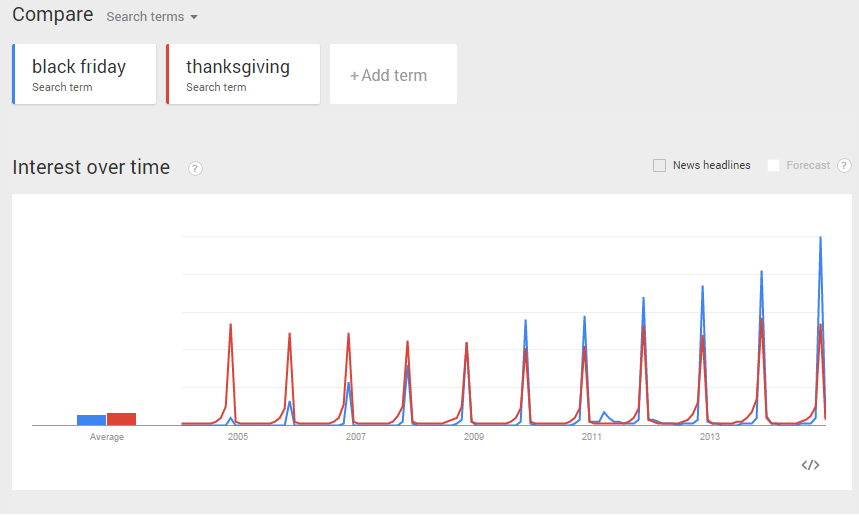Screen dimensions: 859x516
Task: Open the Search terms dropdown
Action: click(152, 17)
